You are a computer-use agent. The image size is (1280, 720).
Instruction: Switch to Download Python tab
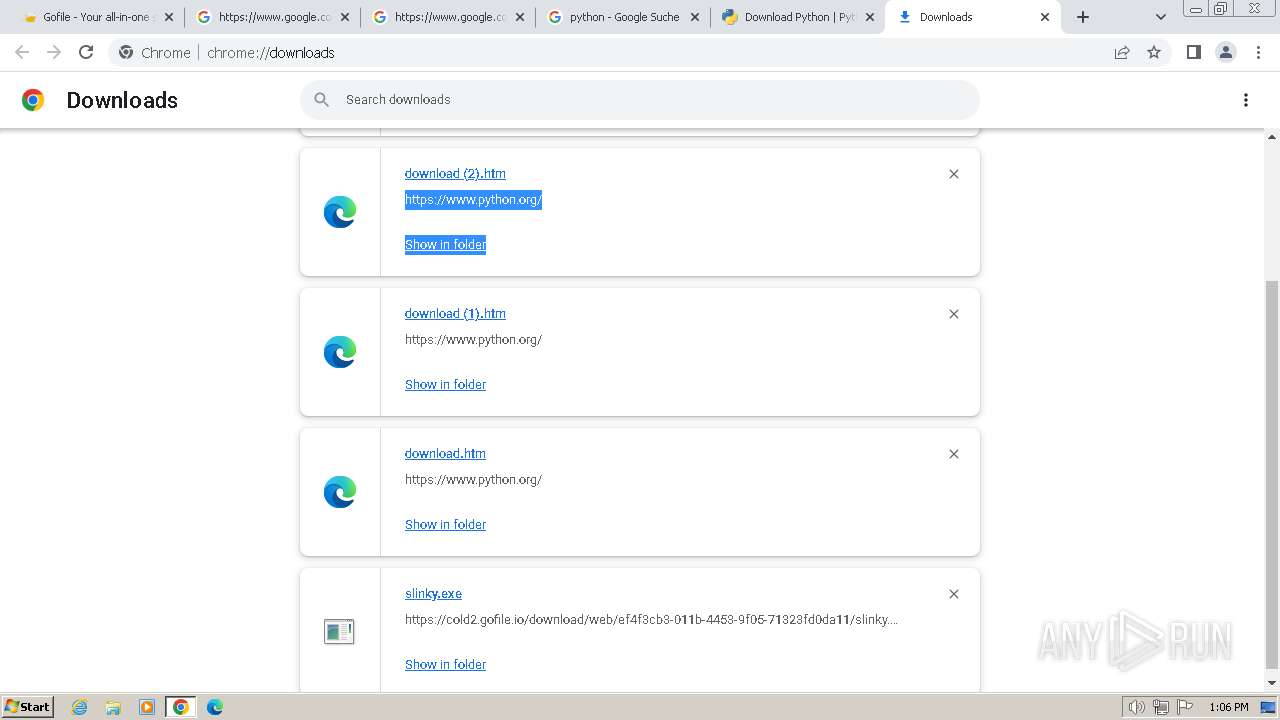[x=800, y=17]
